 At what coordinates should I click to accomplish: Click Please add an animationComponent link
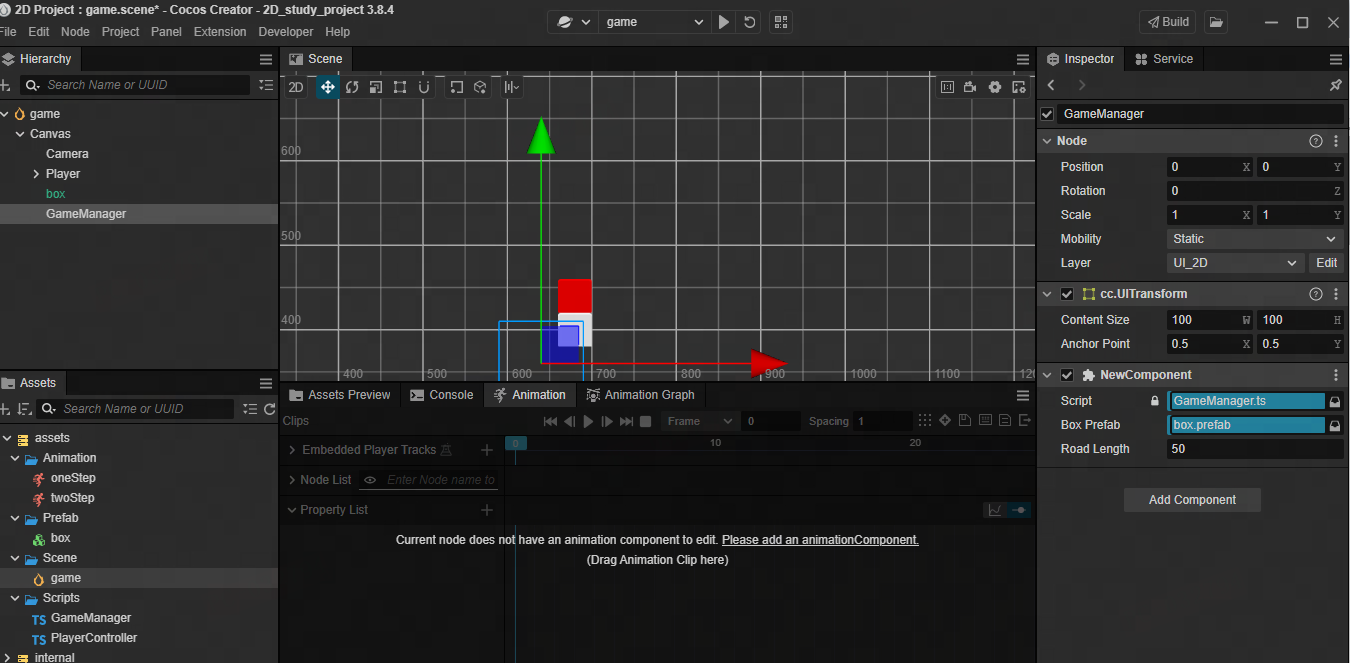click(820, 540)
